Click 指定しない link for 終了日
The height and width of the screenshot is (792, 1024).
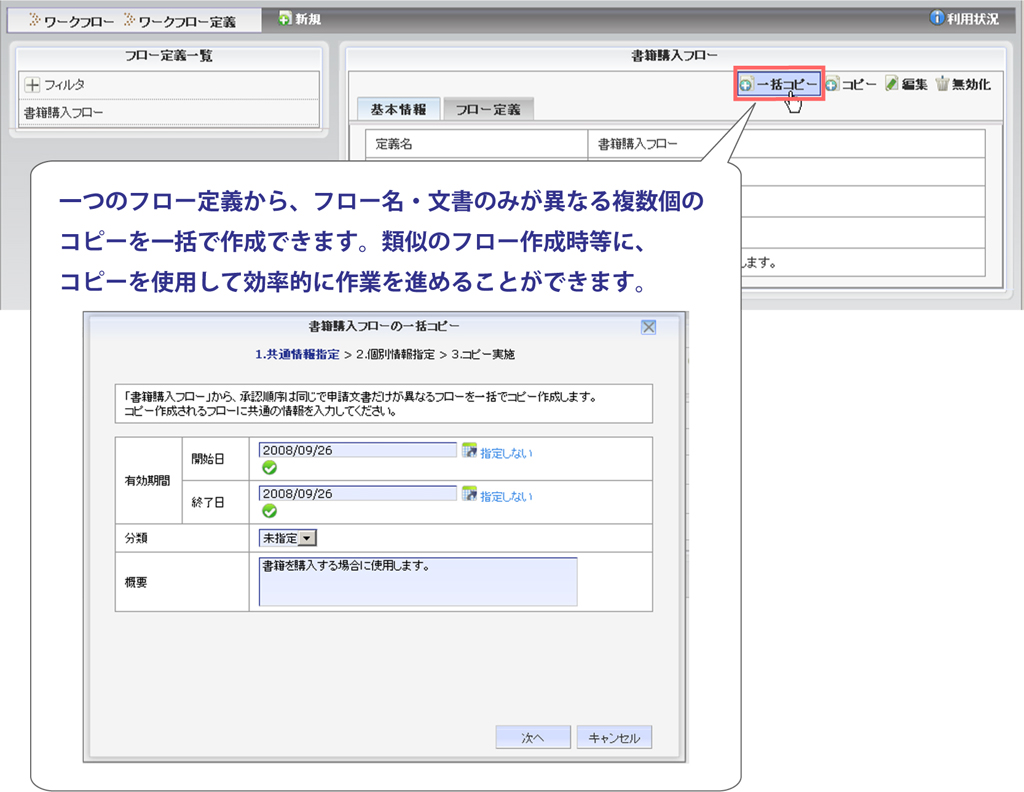pos(506,497)
